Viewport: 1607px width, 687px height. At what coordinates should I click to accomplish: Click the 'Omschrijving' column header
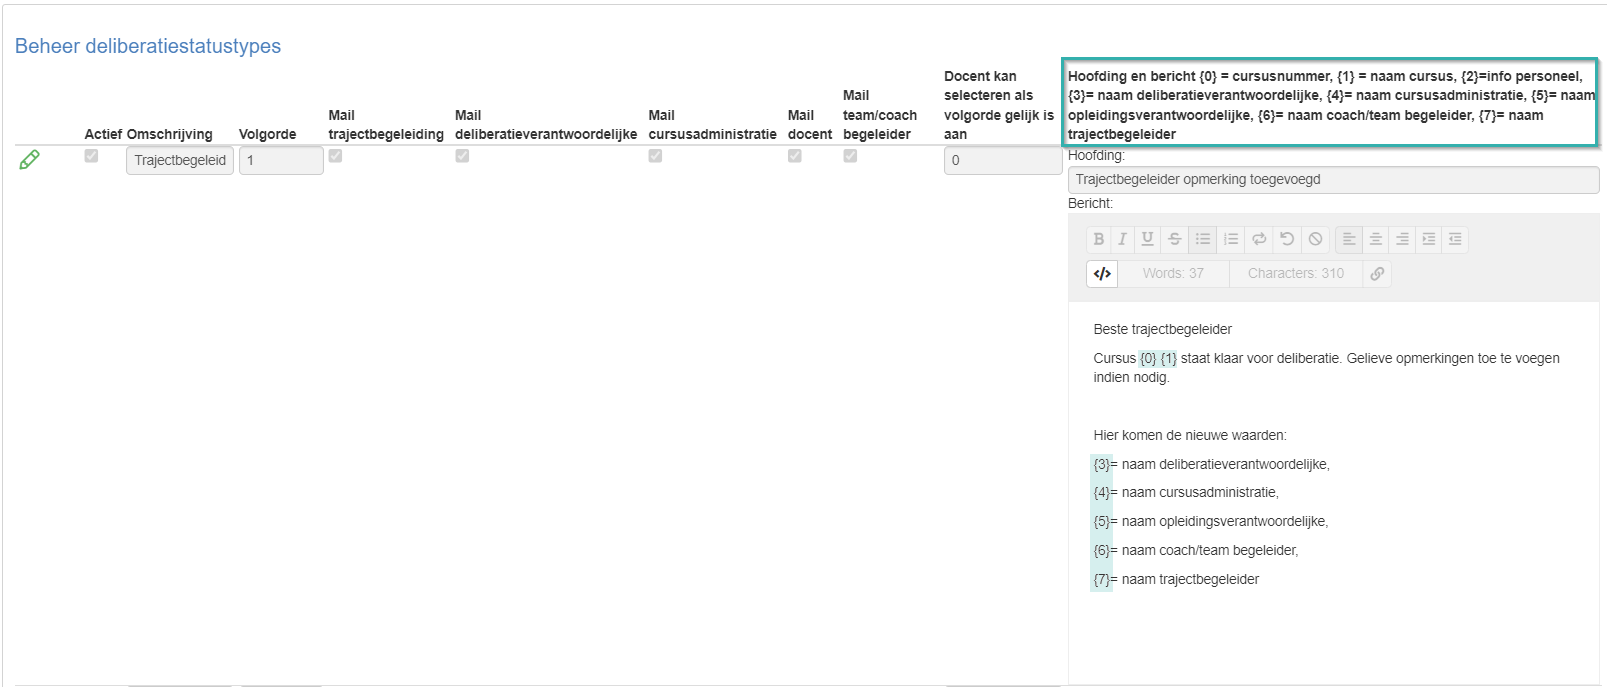point(169,134)
